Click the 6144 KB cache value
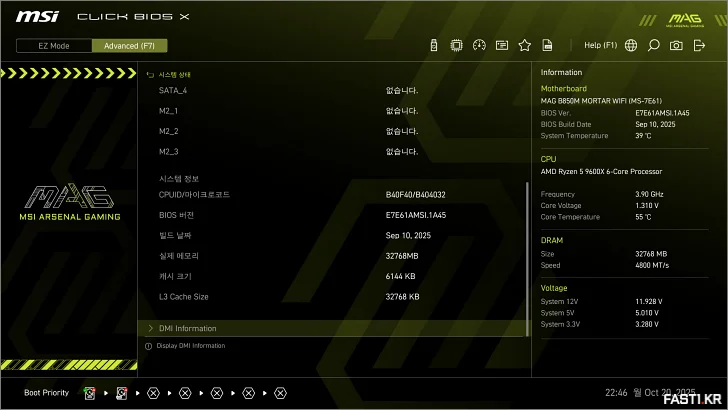 [400, 276]
